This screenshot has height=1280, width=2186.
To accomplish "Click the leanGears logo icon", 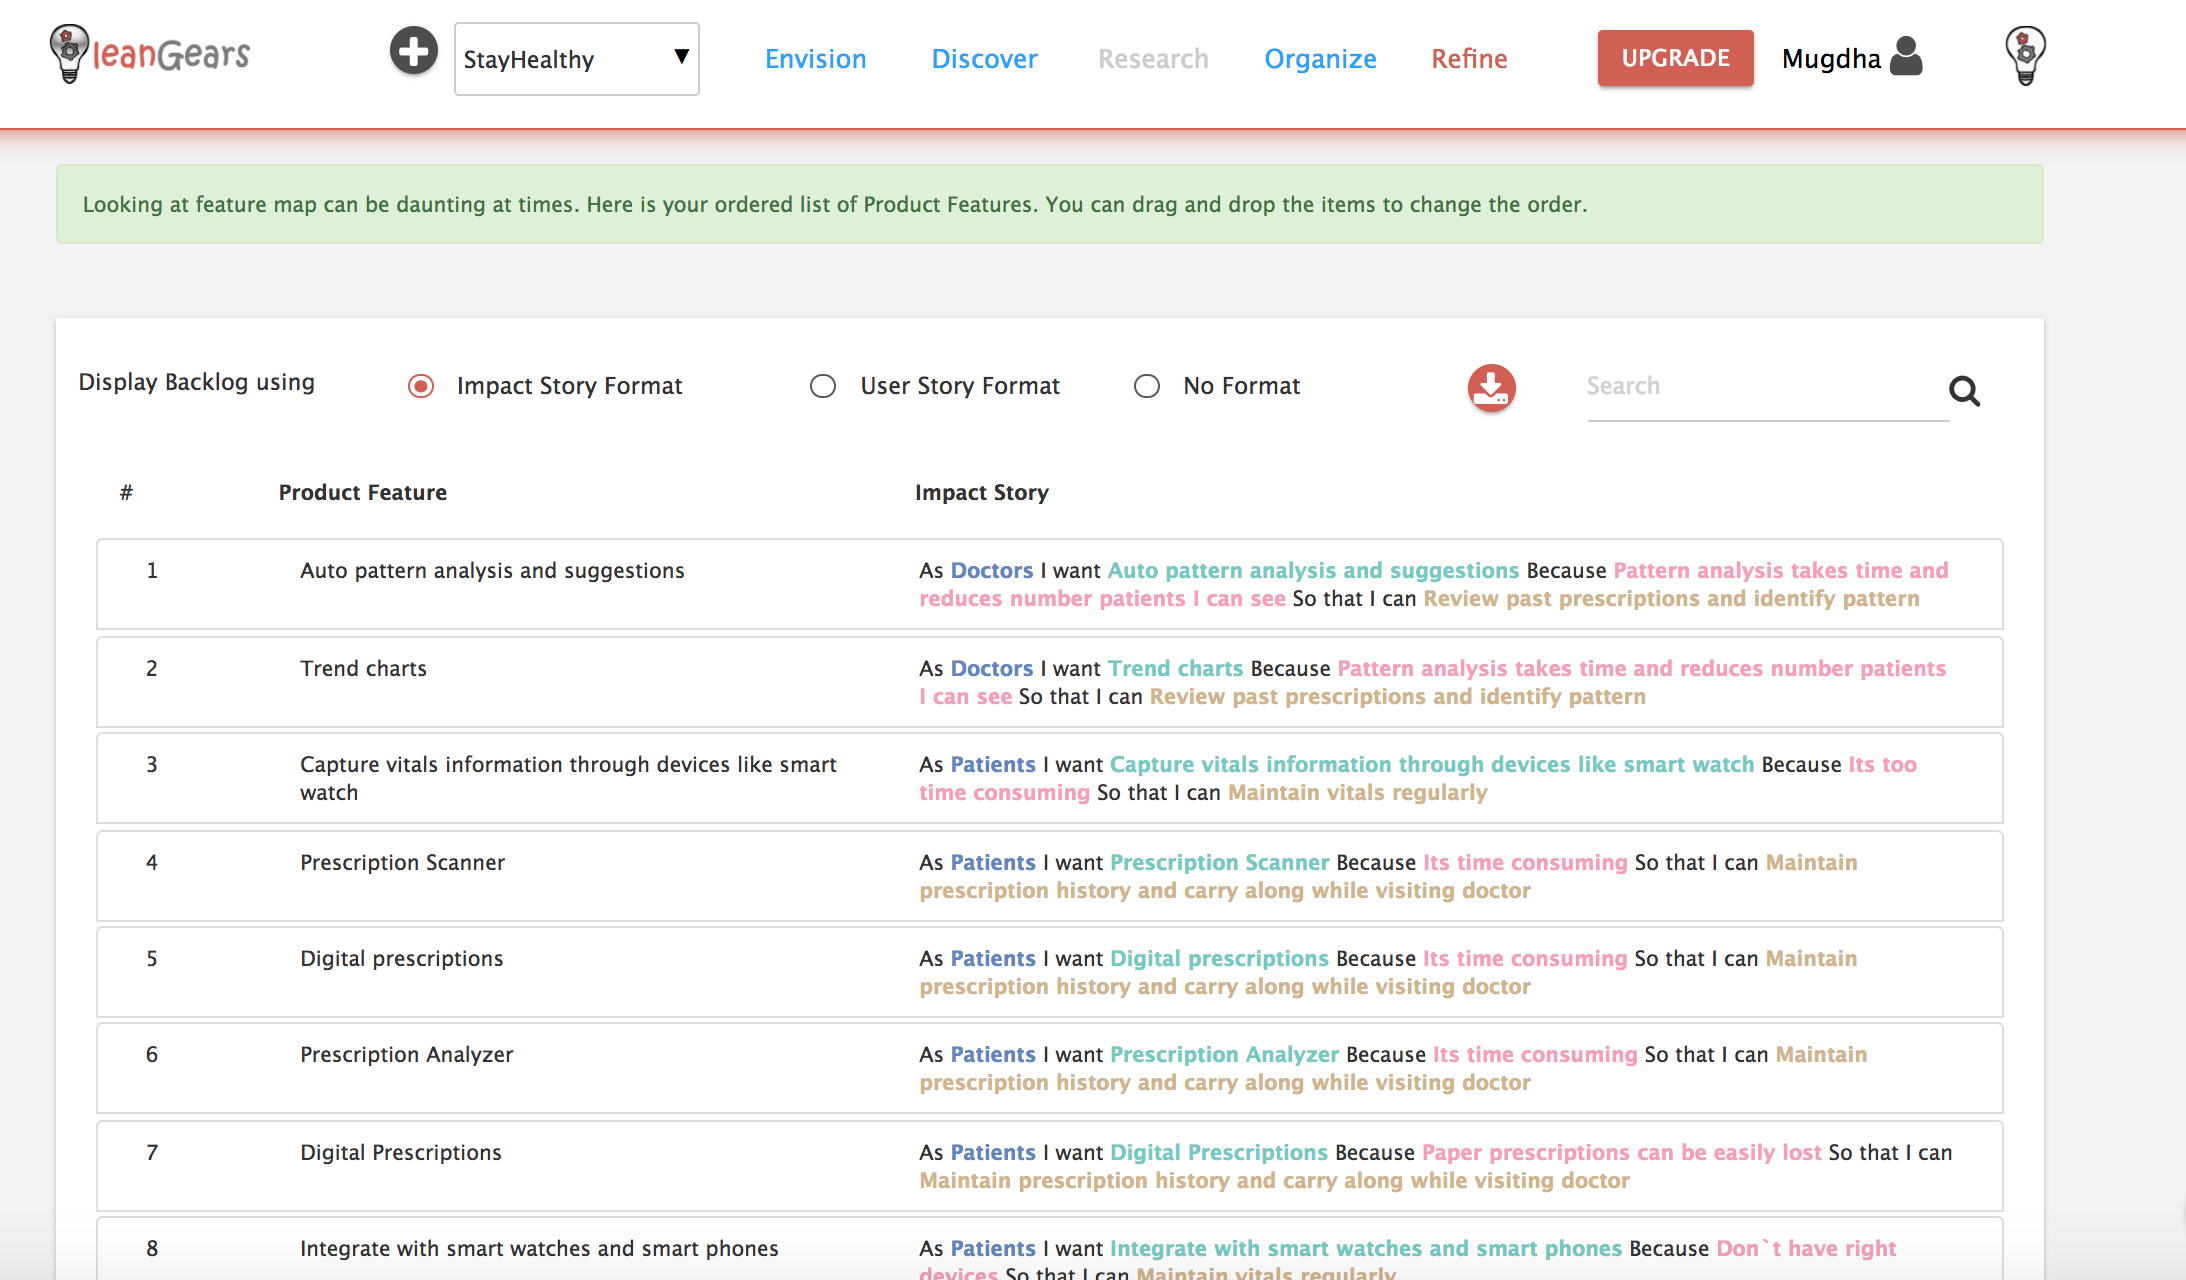I will [x=69, y=54].
